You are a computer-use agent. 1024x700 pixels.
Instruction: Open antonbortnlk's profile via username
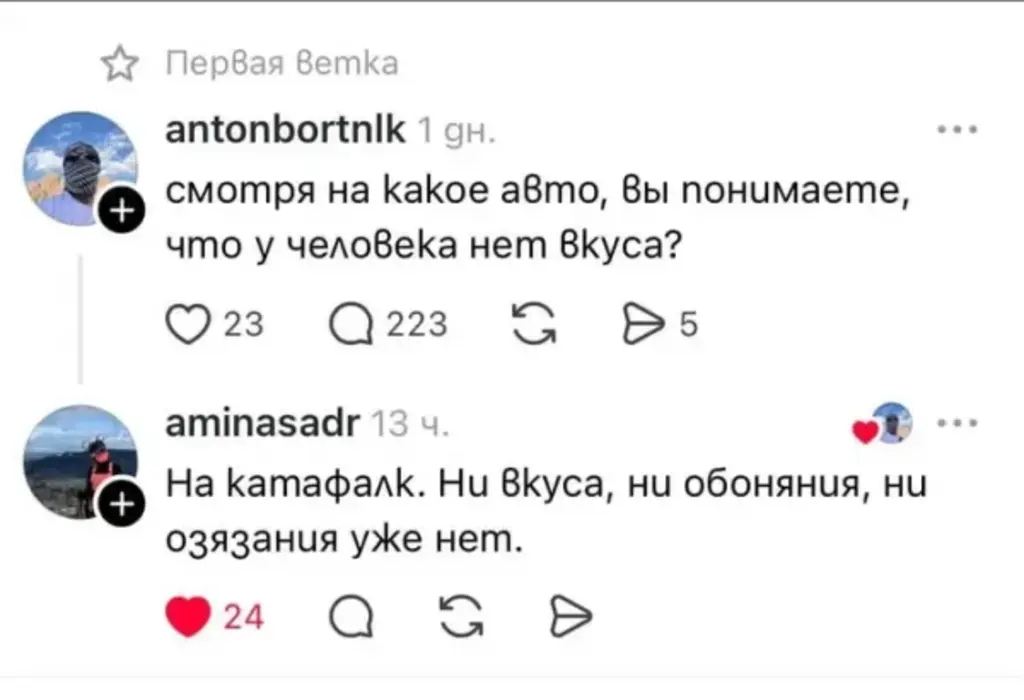(x=283, y=130)
